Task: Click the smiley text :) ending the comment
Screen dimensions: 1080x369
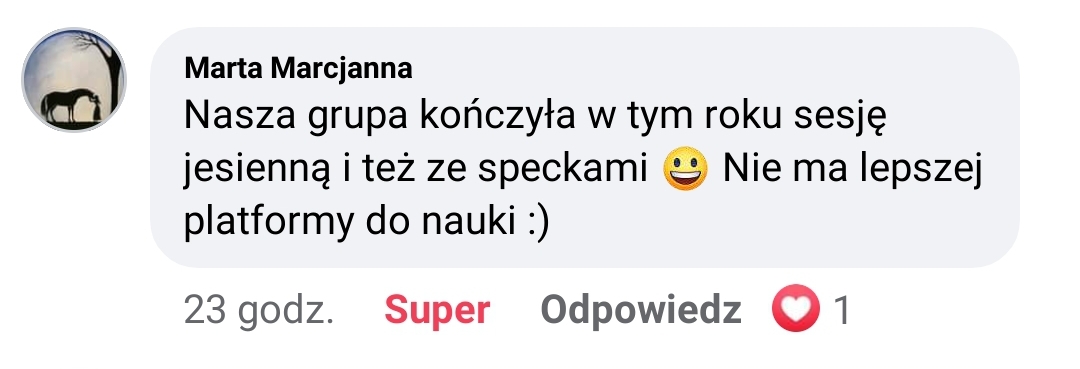Action: [539, 224]
